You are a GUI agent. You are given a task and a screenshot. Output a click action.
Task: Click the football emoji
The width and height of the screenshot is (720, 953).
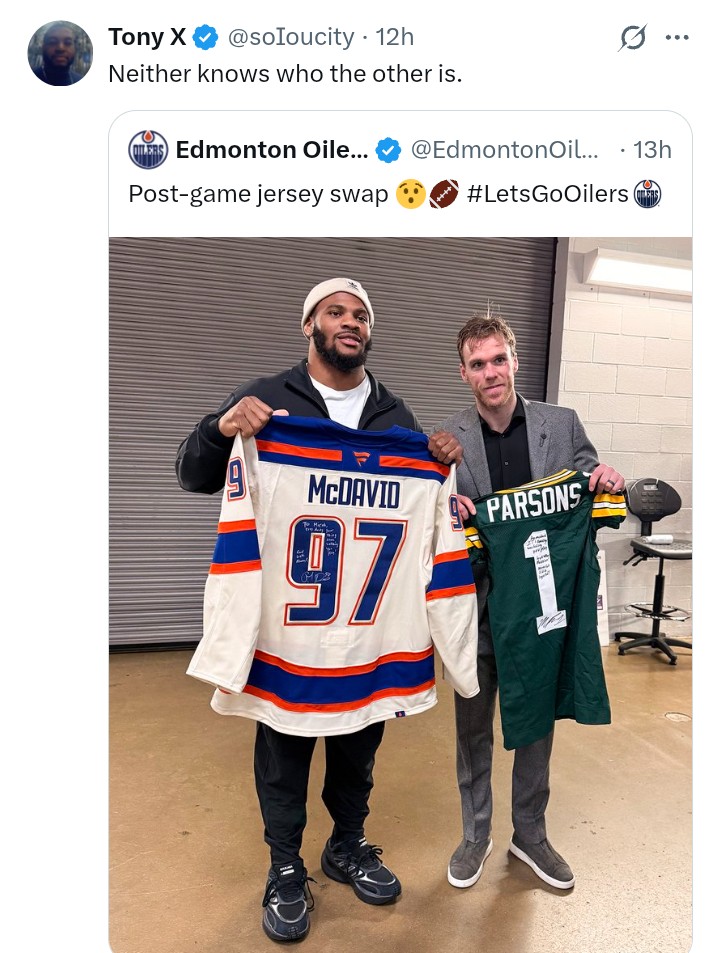coord(444,194)
